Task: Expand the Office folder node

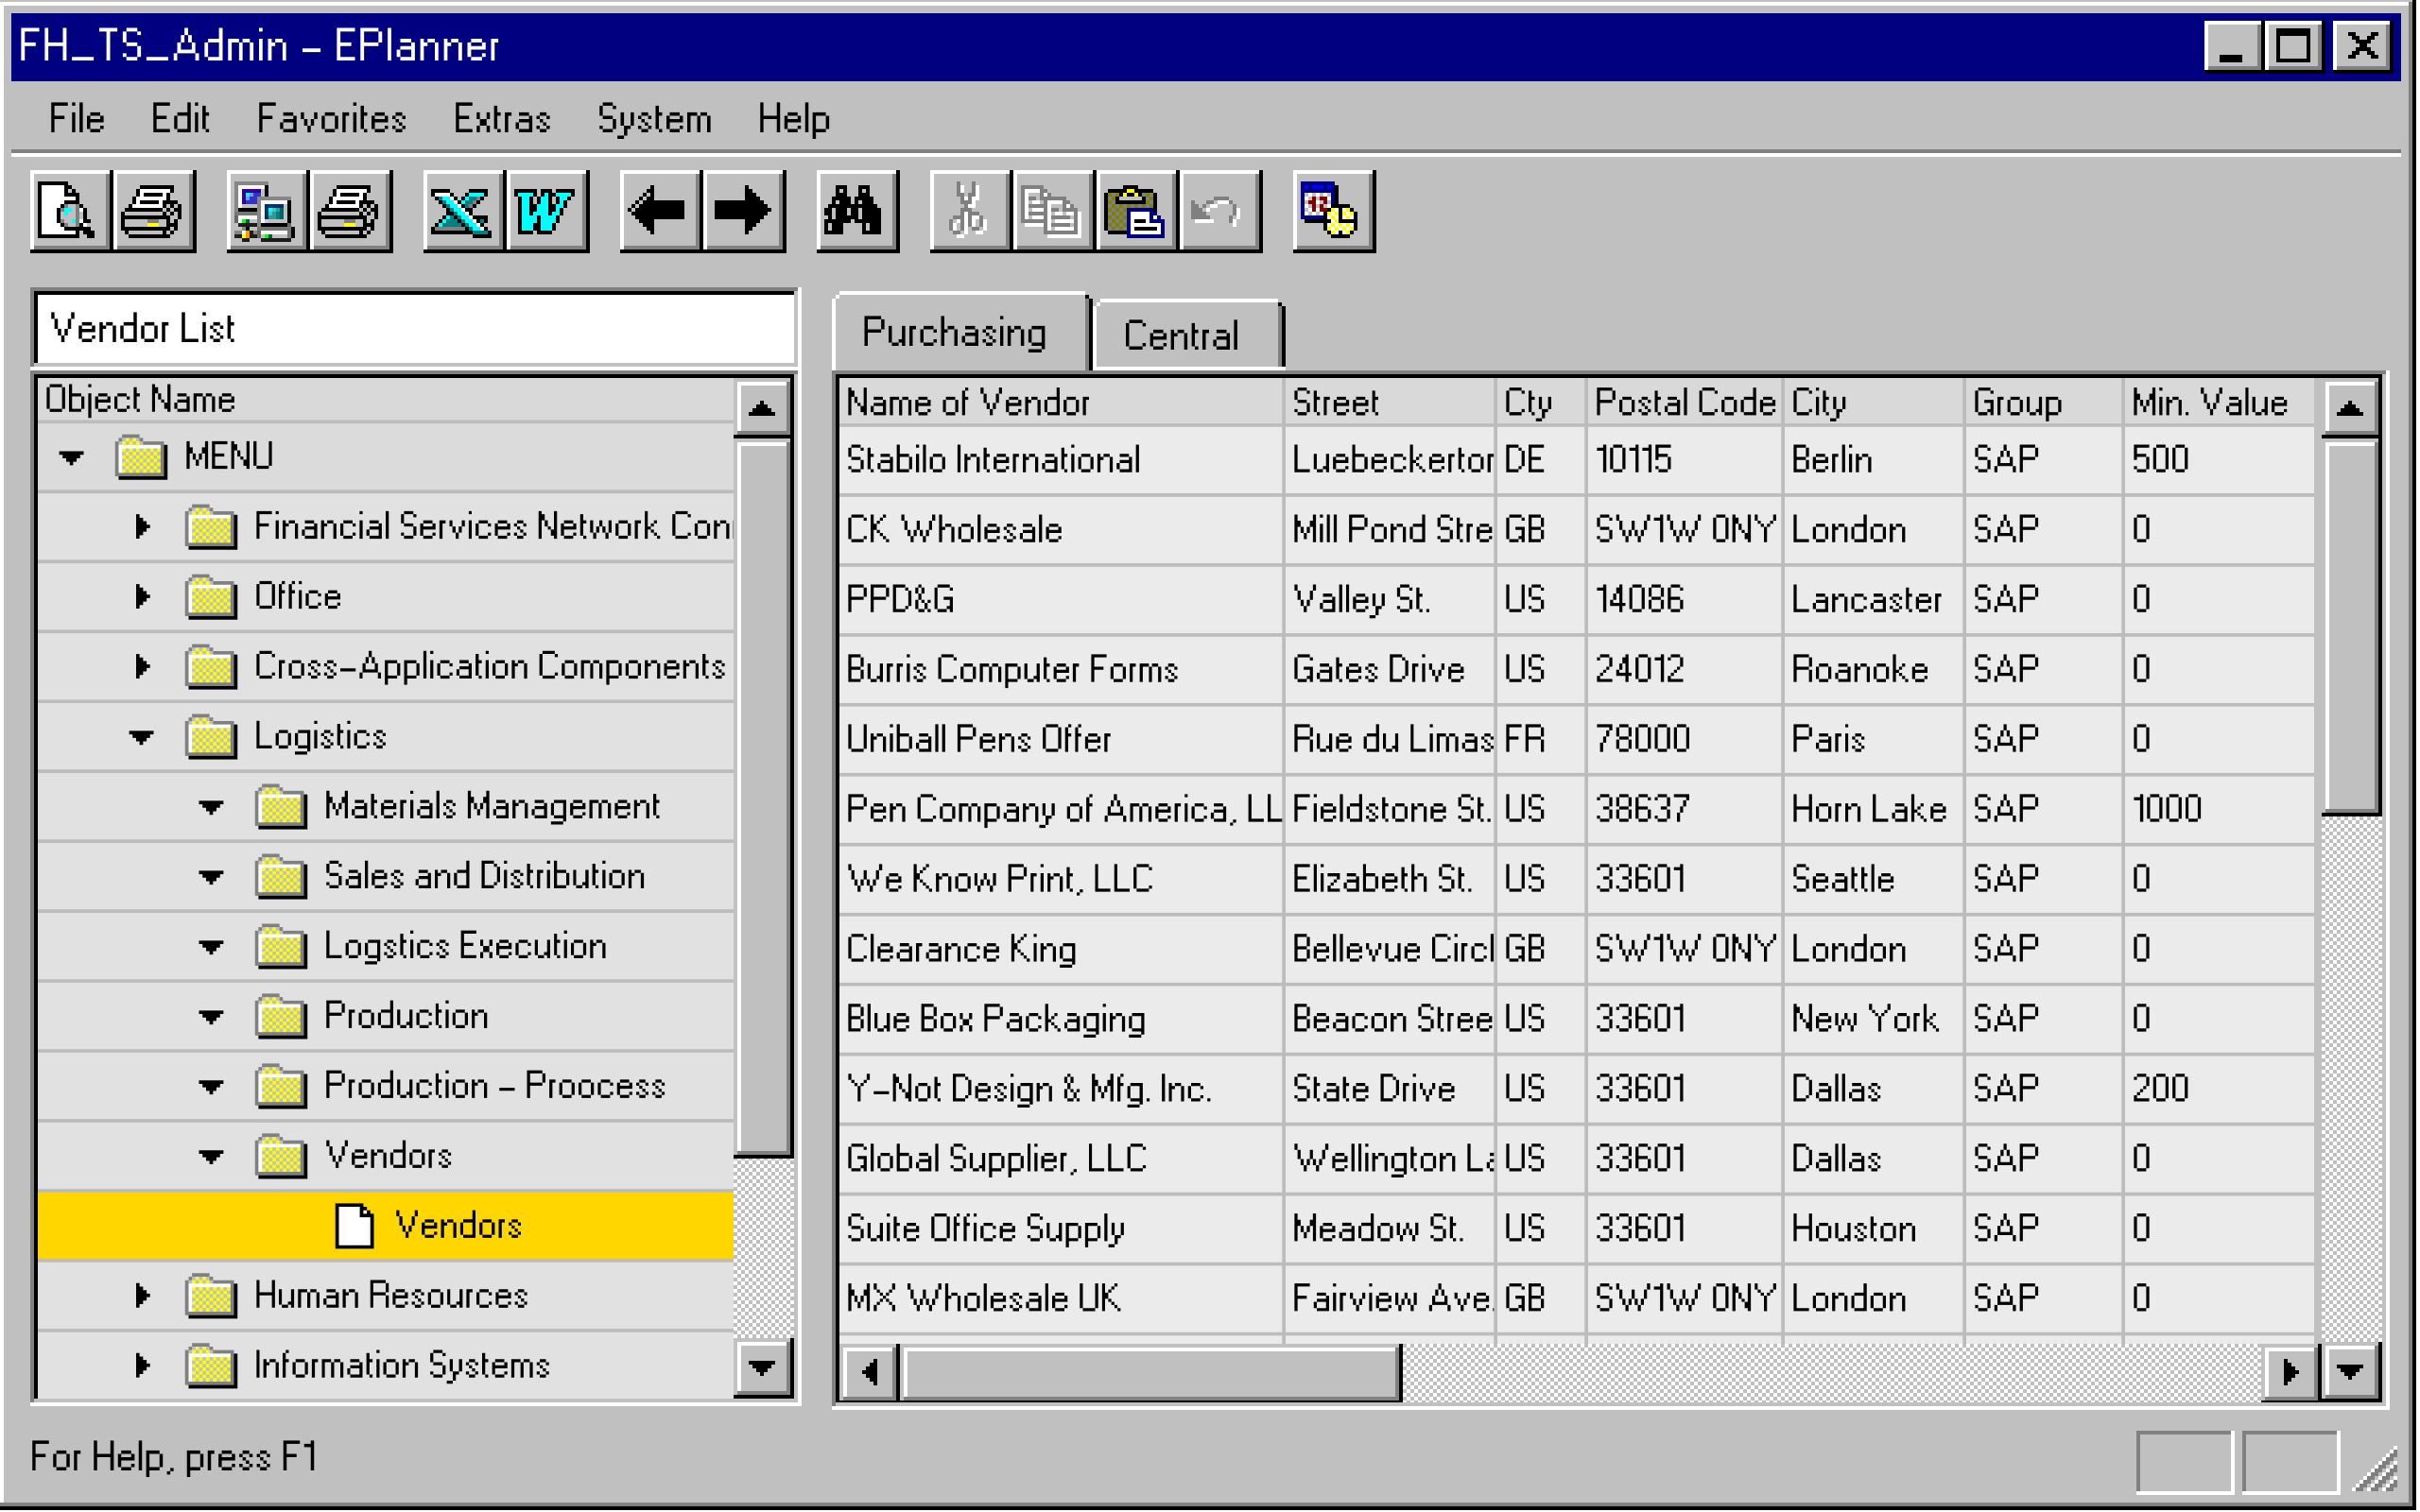Action: pyautogui.click(x=142, y=597)
